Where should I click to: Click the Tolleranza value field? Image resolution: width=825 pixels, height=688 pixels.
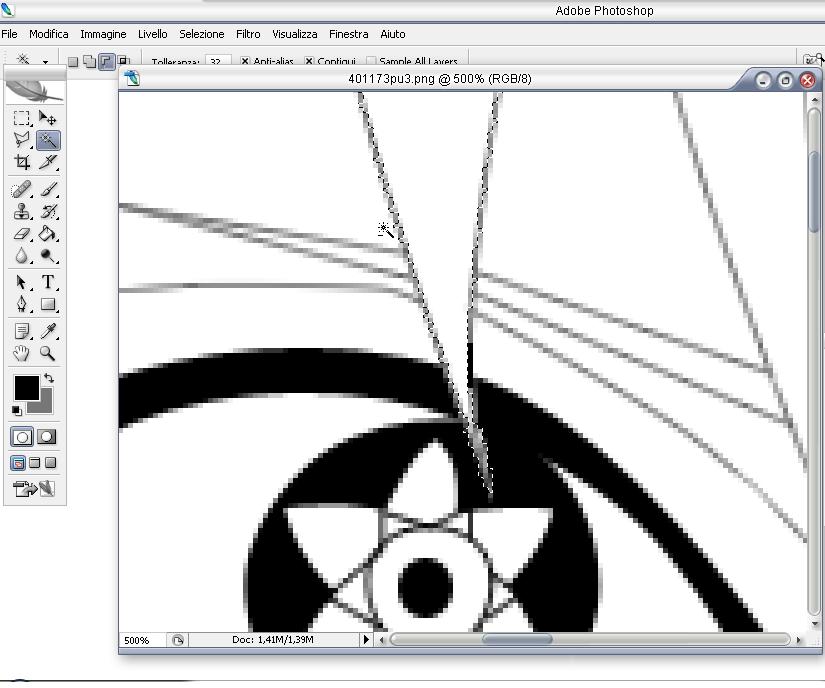tap(218, 62)
